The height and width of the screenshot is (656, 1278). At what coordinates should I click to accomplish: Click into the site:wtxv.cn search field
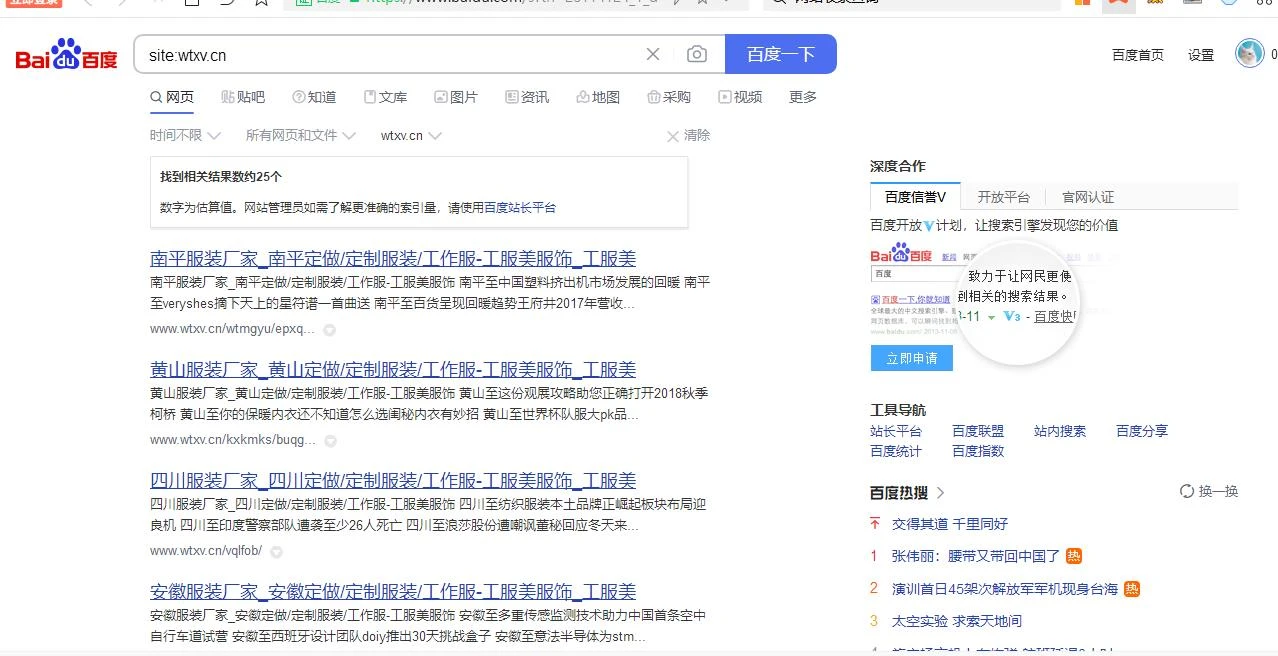[x=390, y=55]
